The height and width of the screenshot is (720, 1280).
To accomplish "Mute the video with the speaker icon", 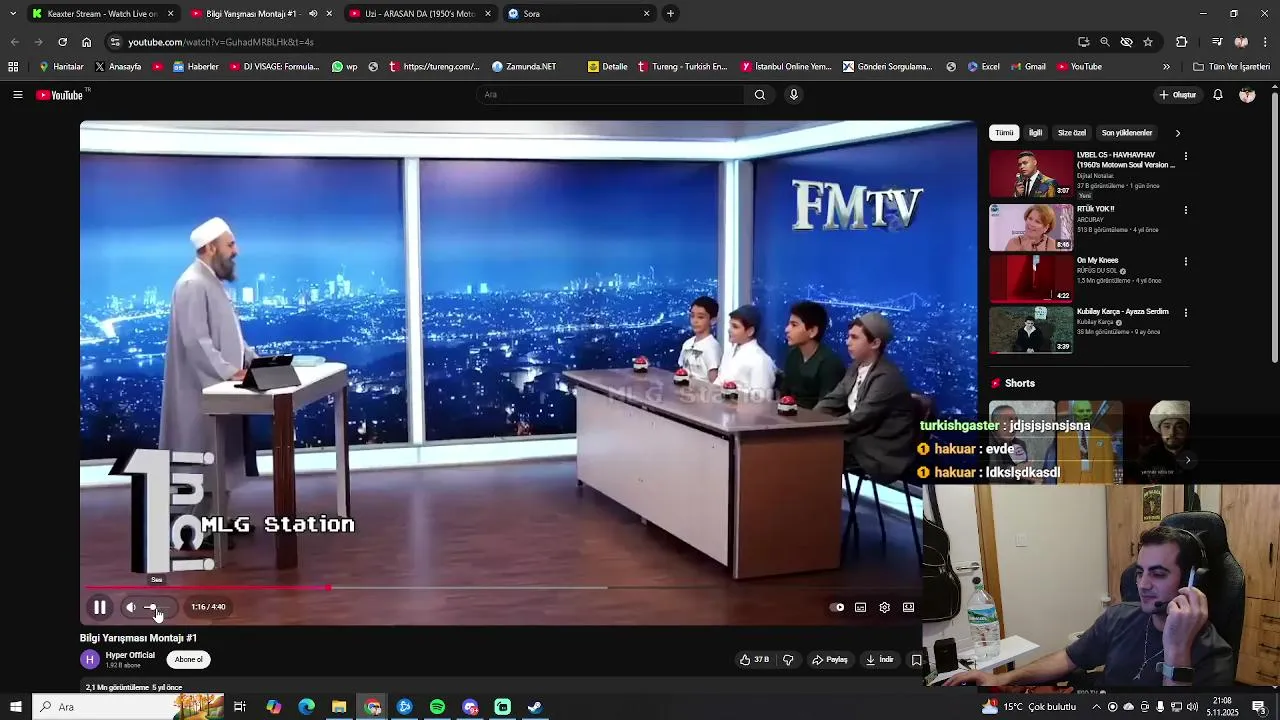I will point(130,607).
